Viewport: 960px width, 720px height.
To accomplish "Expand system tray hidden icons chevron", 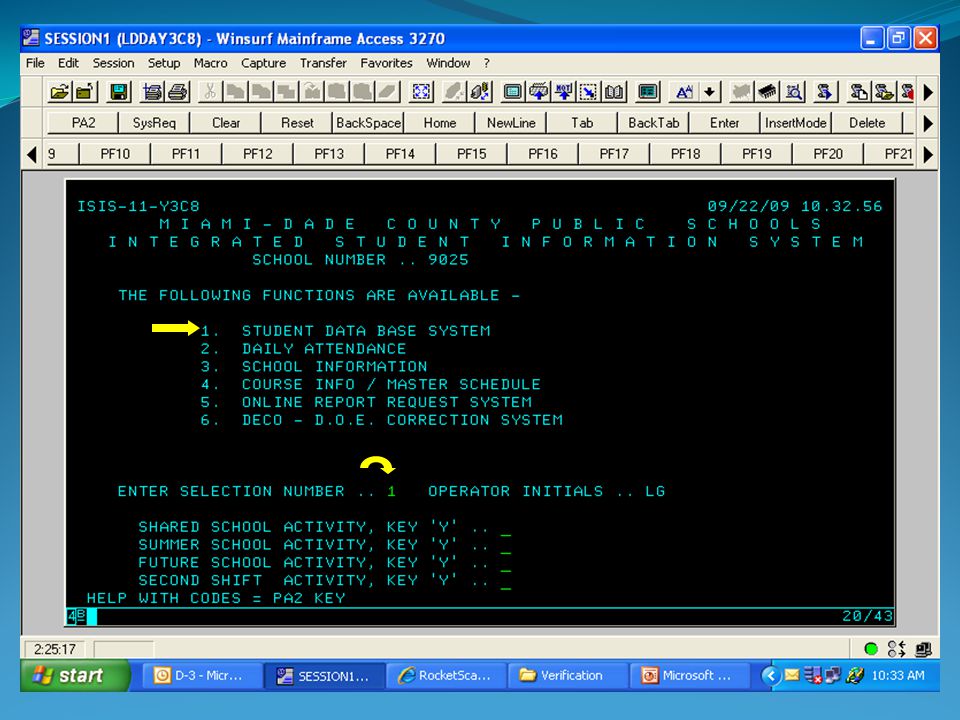I will [771, 675].
